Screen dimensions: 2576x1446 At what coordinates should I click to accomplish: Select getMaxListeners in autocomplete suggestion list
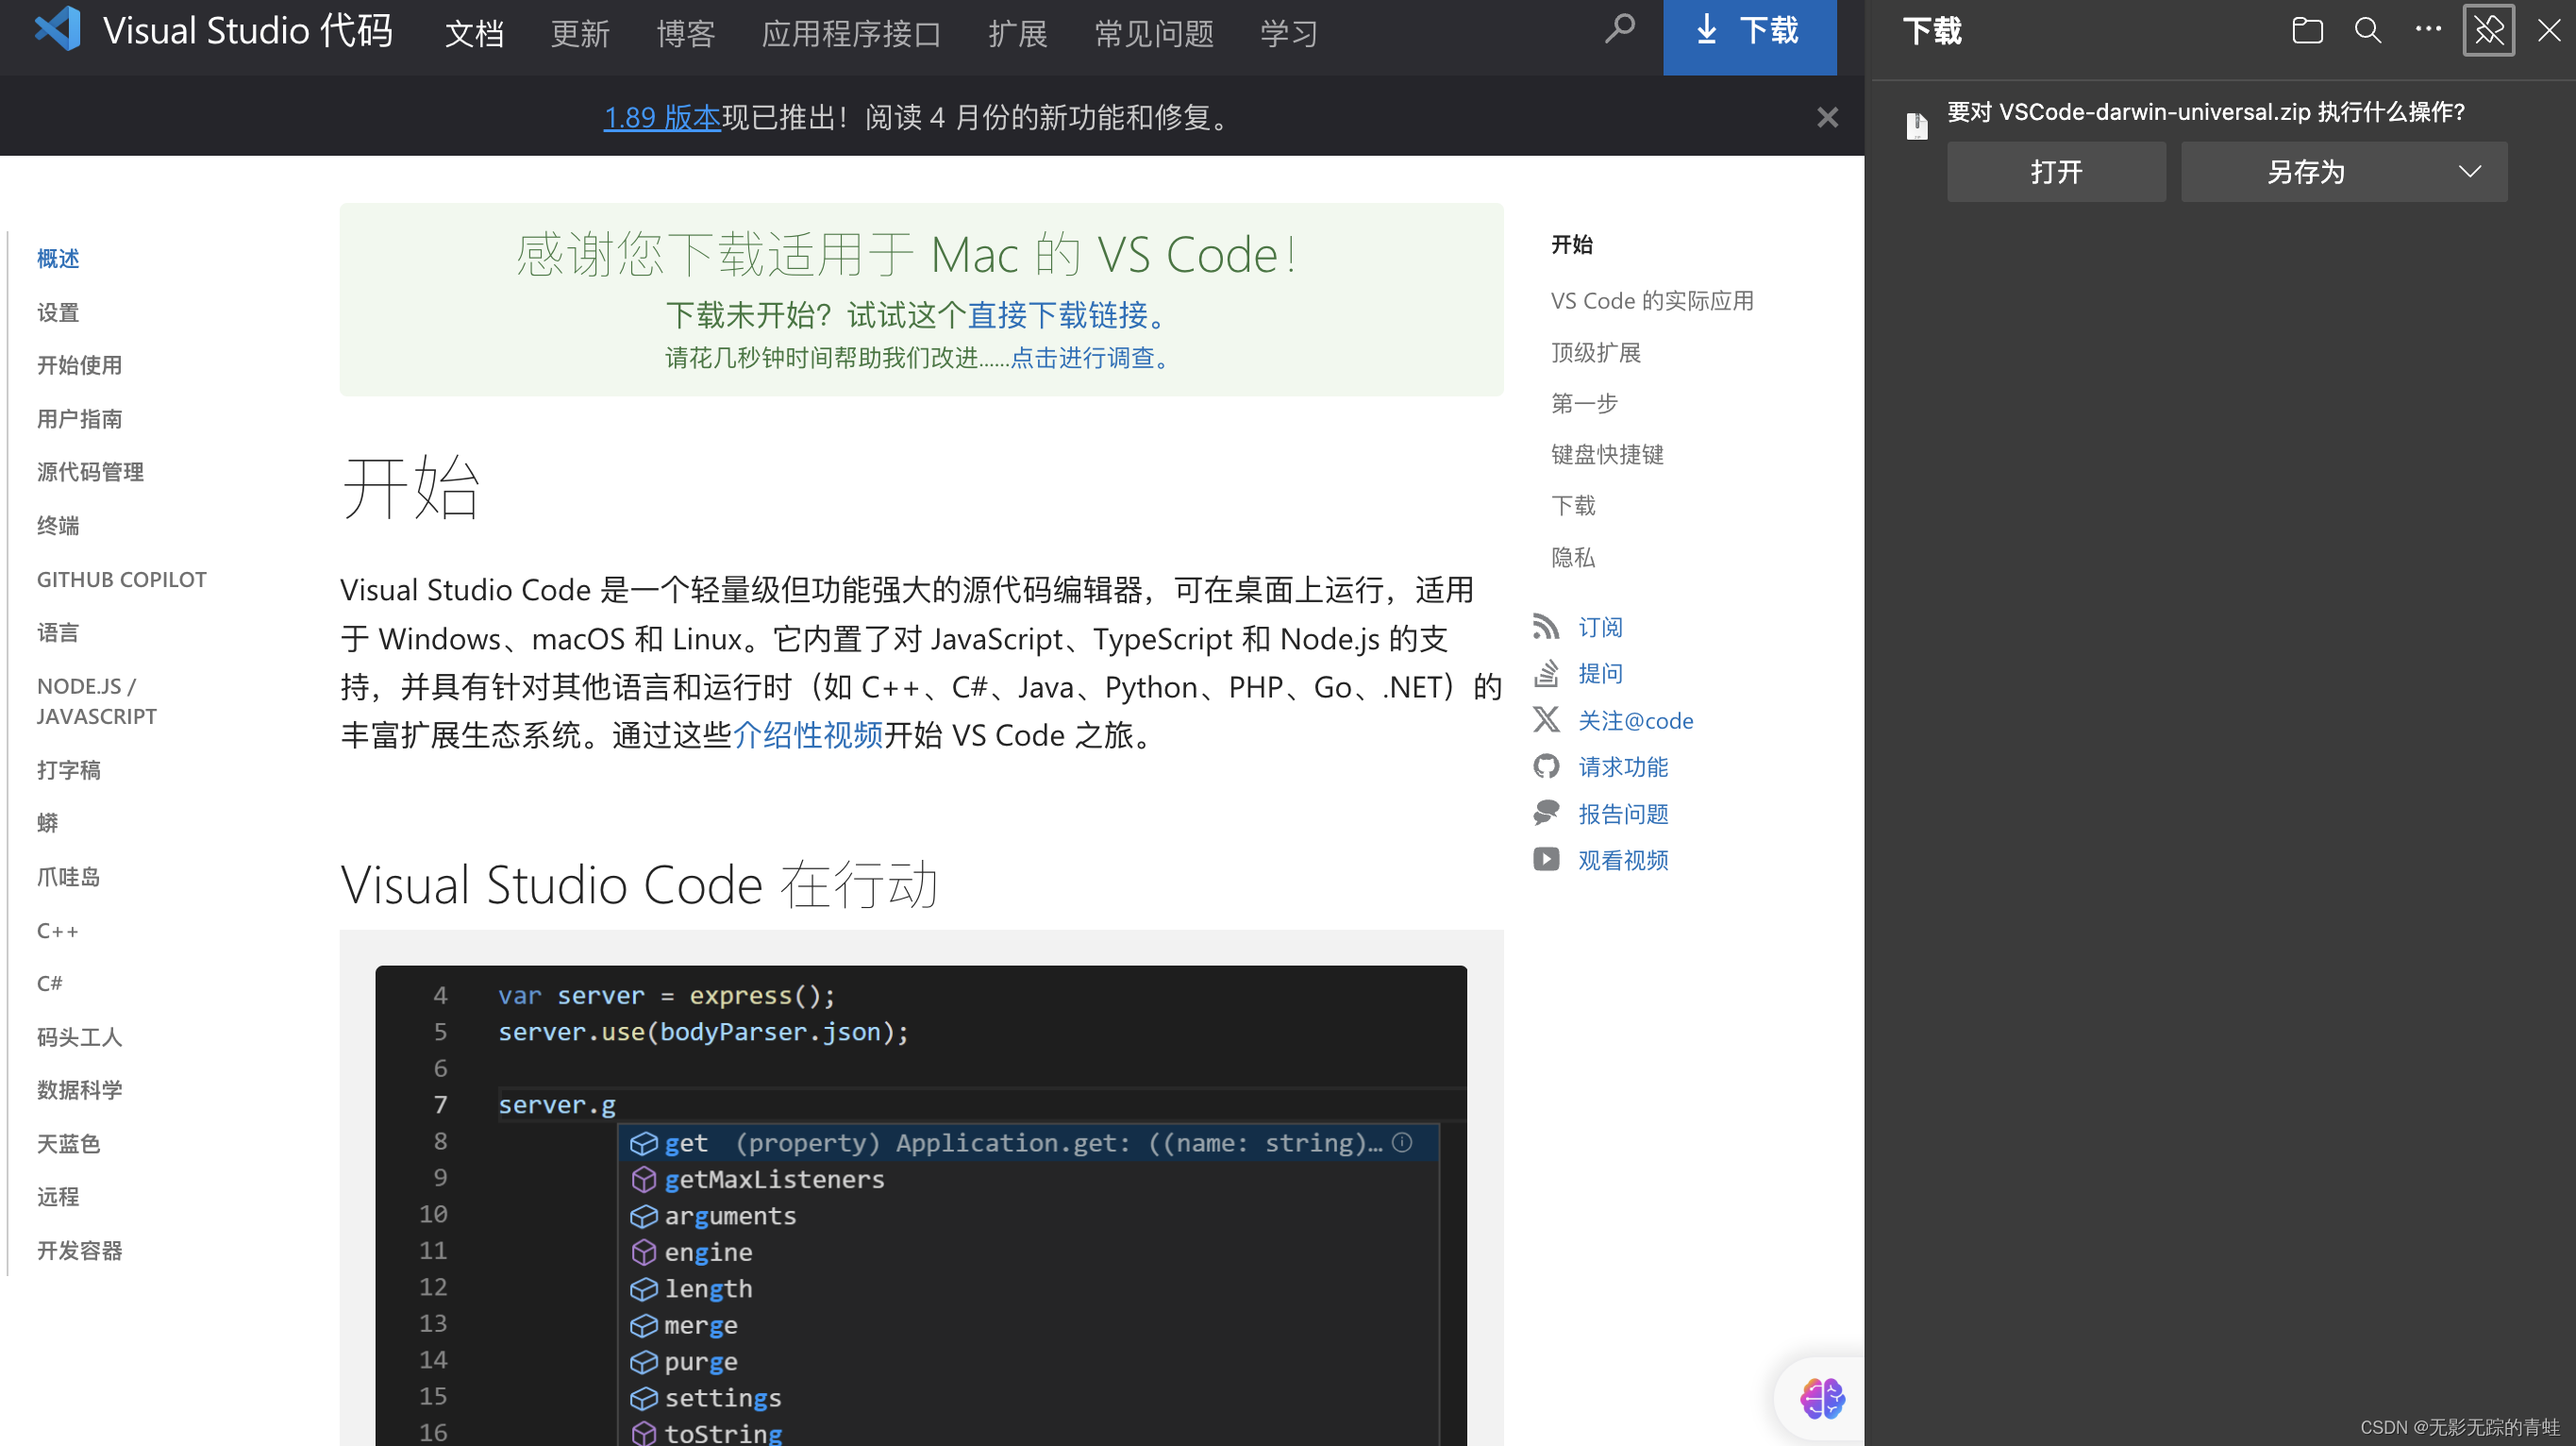pos(774,1180)
